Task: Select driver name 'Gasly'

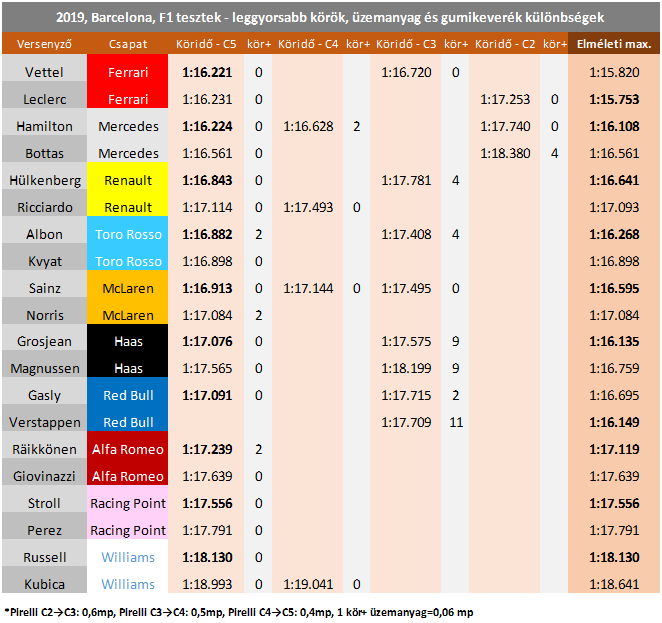Action: (x=44, y=395)
